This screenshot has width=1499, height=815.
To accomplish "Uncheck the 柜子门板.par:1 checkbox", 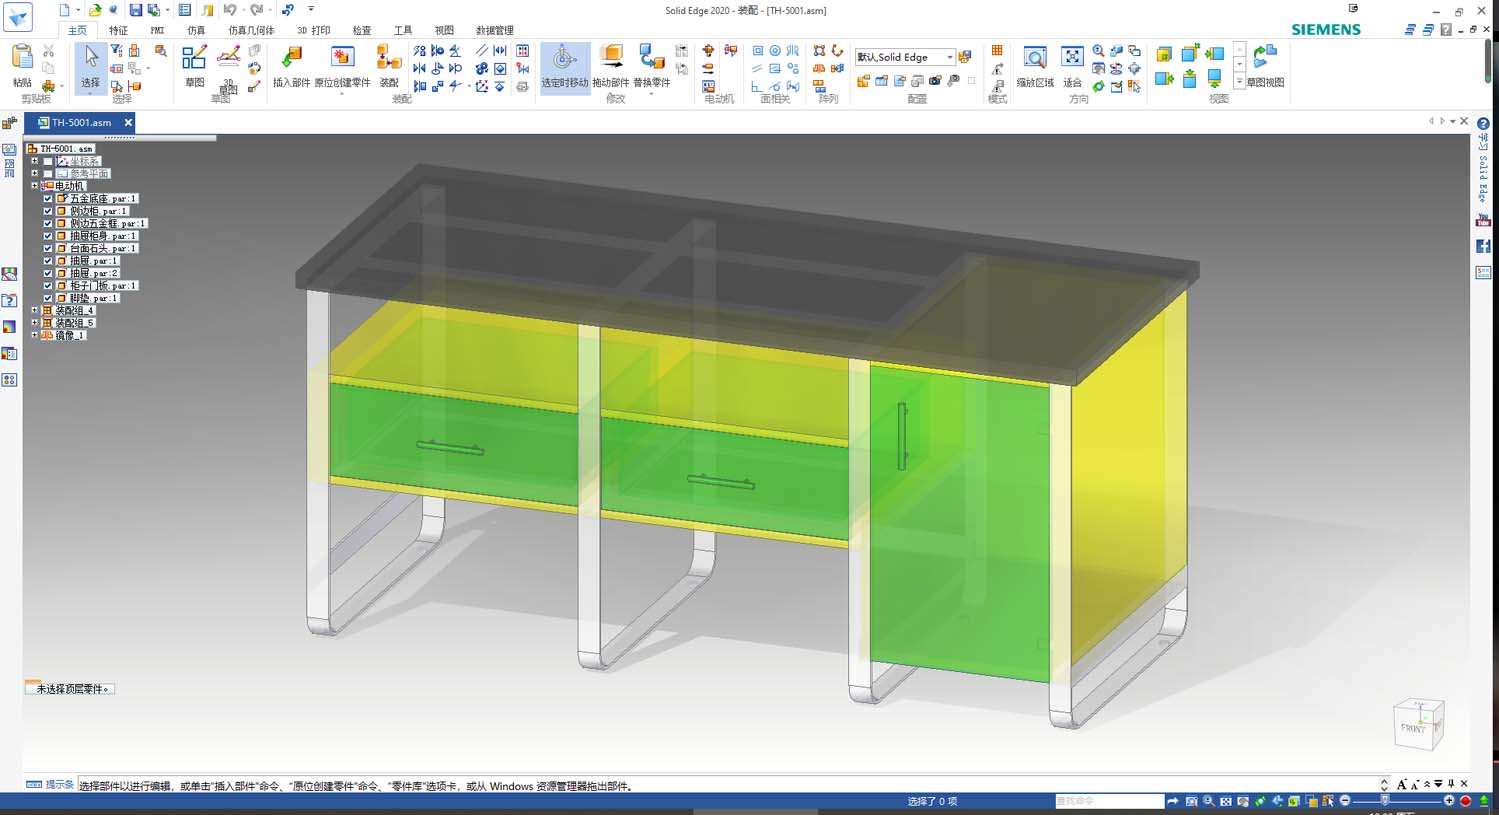I will [48, 286].
